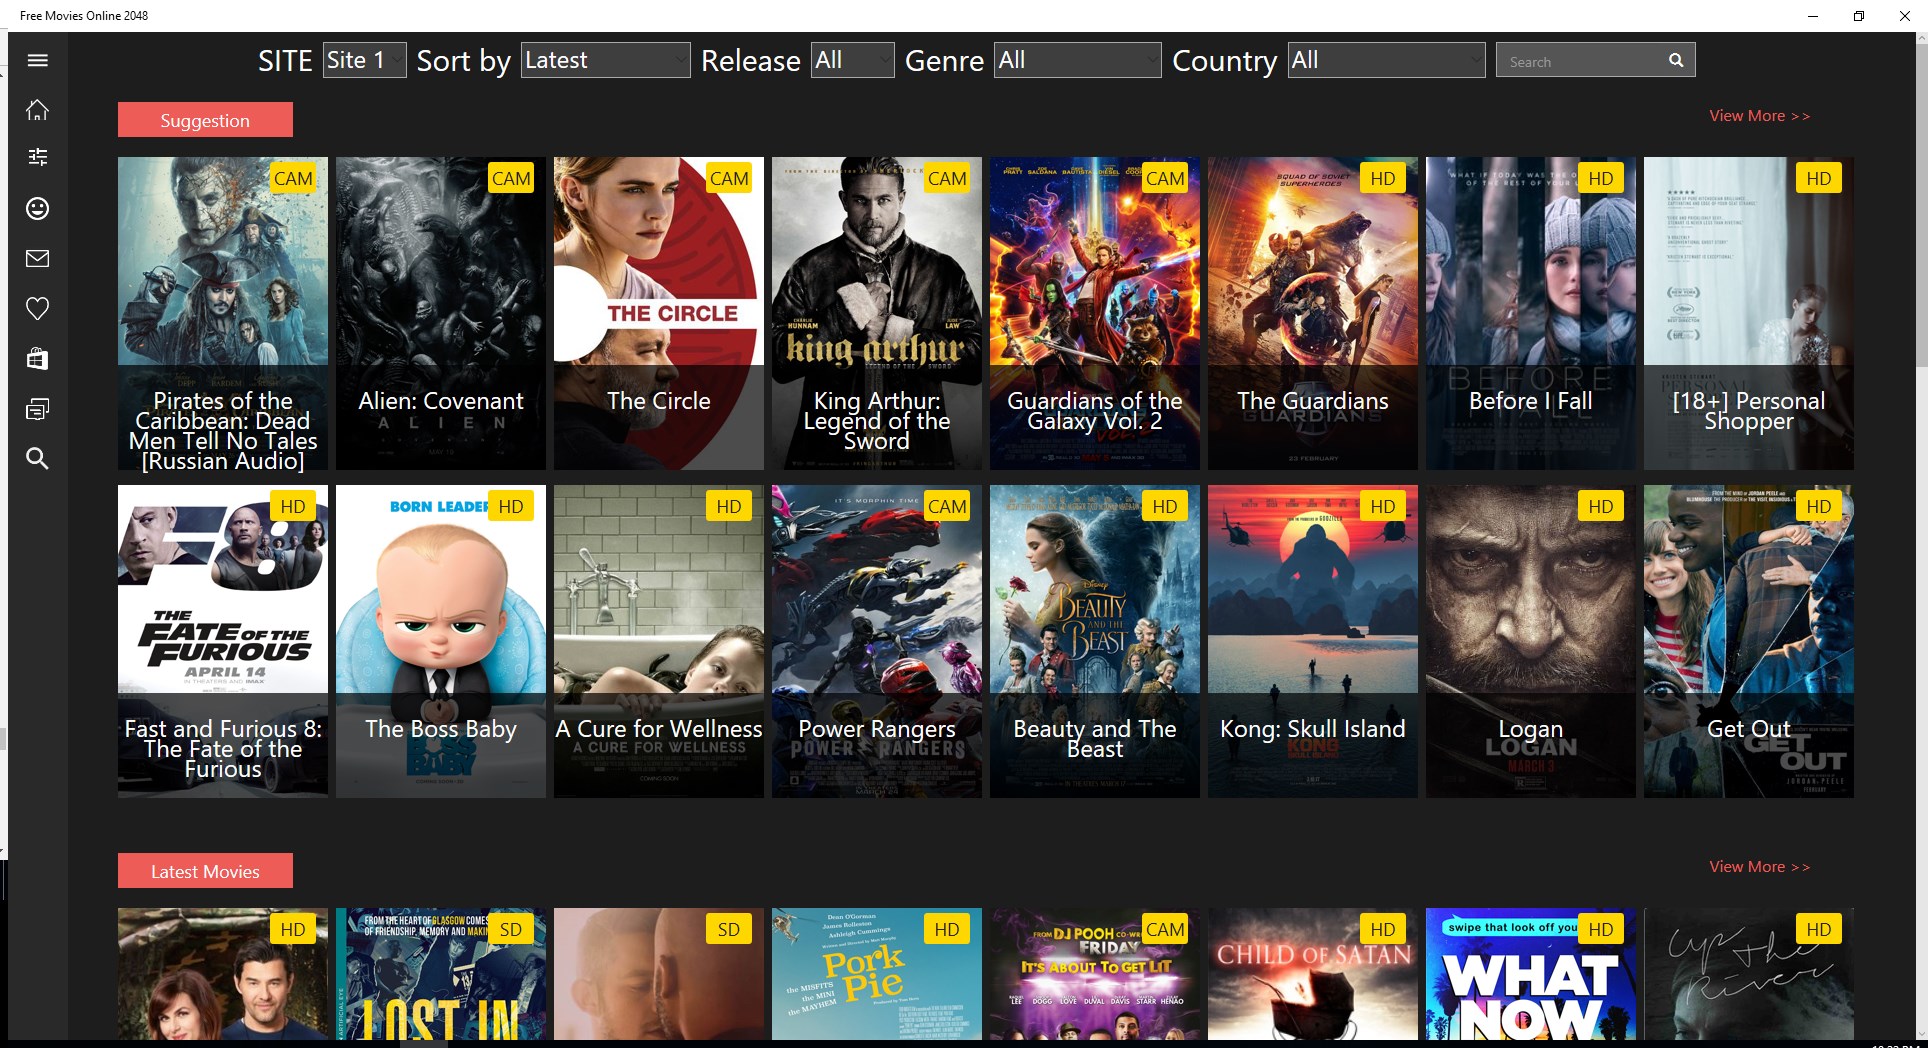The width and height of the screenshot is (1928, 1048).
Task: Click the Free Movies Online 2048 window title
Action: tap(84, 15)
